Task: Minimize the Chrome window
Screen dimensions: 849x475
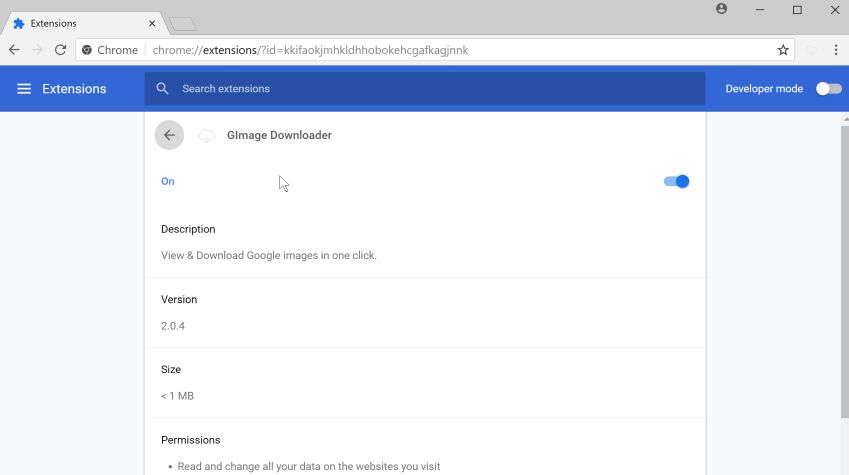Action: 760,10
